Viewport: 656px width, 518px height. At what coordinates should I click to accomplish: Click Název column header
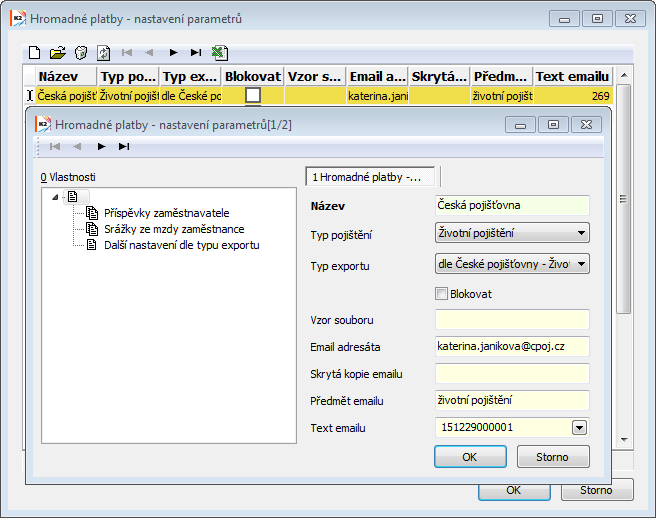pos(66,77)
